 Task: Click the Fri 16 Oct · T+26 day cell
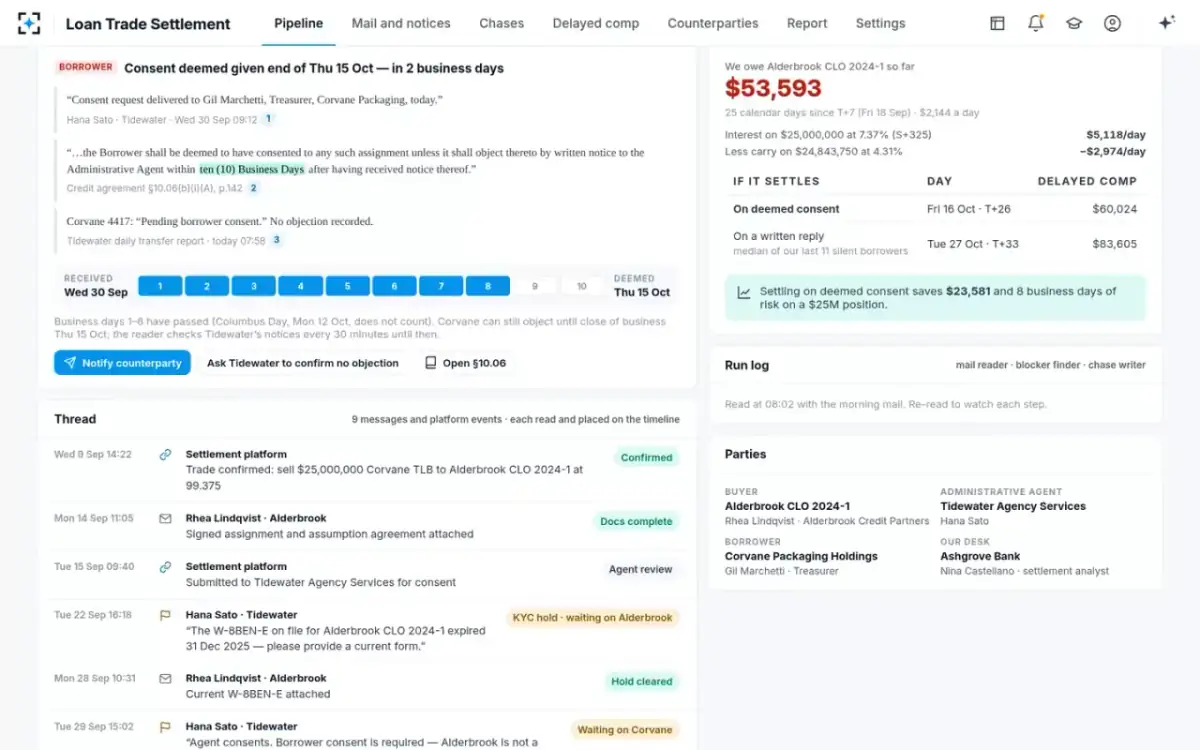click(969, 209)
